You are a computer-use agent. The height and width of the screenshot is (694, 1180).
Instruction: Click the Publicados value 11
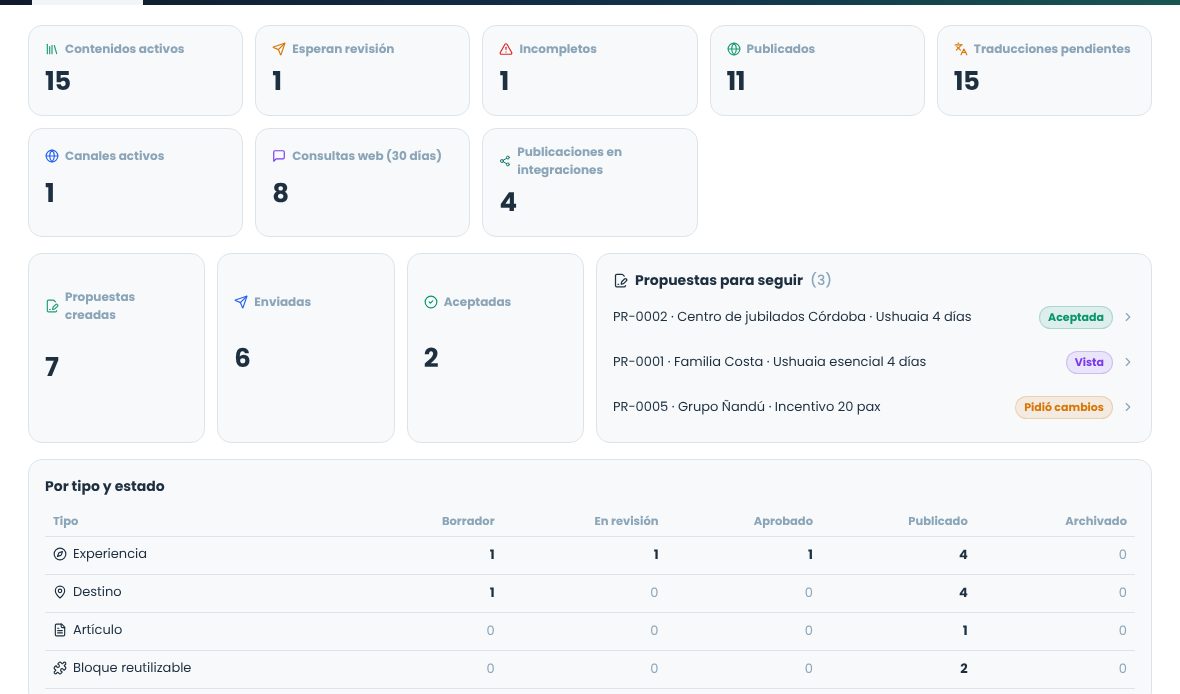point(736,81)
